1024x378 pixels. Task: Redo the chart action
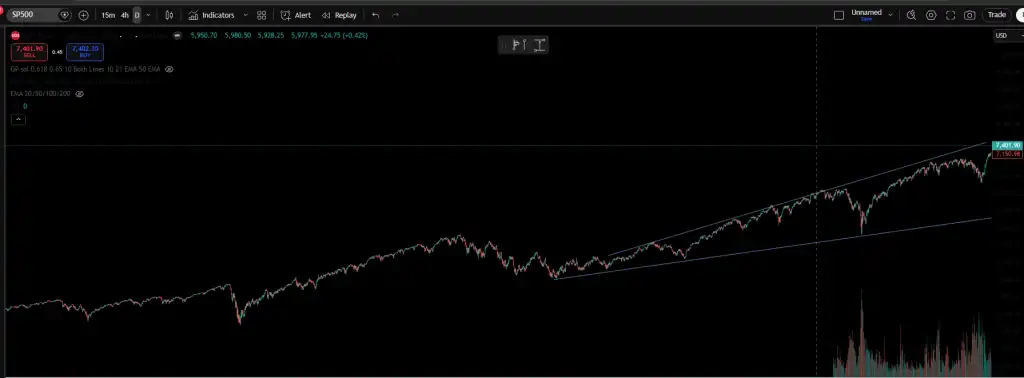click(x=395, y=15)
